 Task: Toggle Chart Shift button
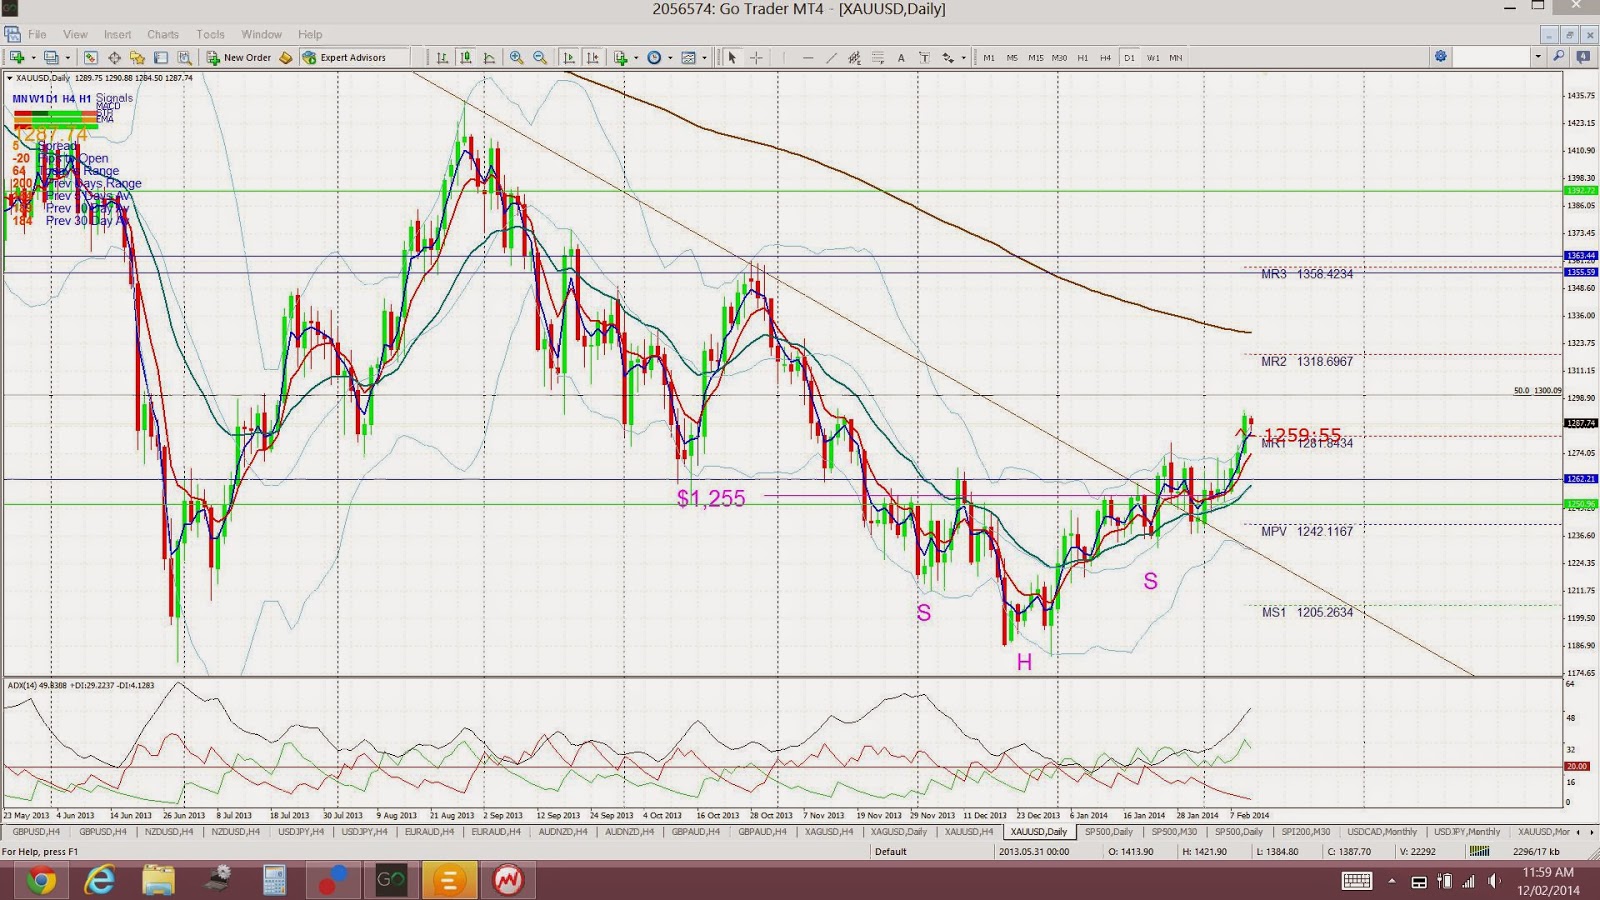[x=593, y=58]
